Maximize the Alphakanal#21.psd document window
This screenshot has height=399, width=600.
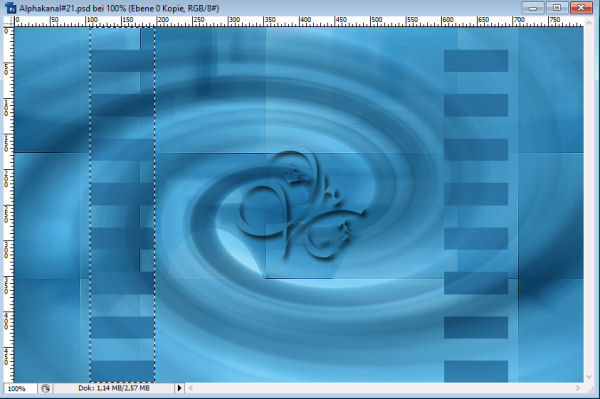click(x=557, y=8)
